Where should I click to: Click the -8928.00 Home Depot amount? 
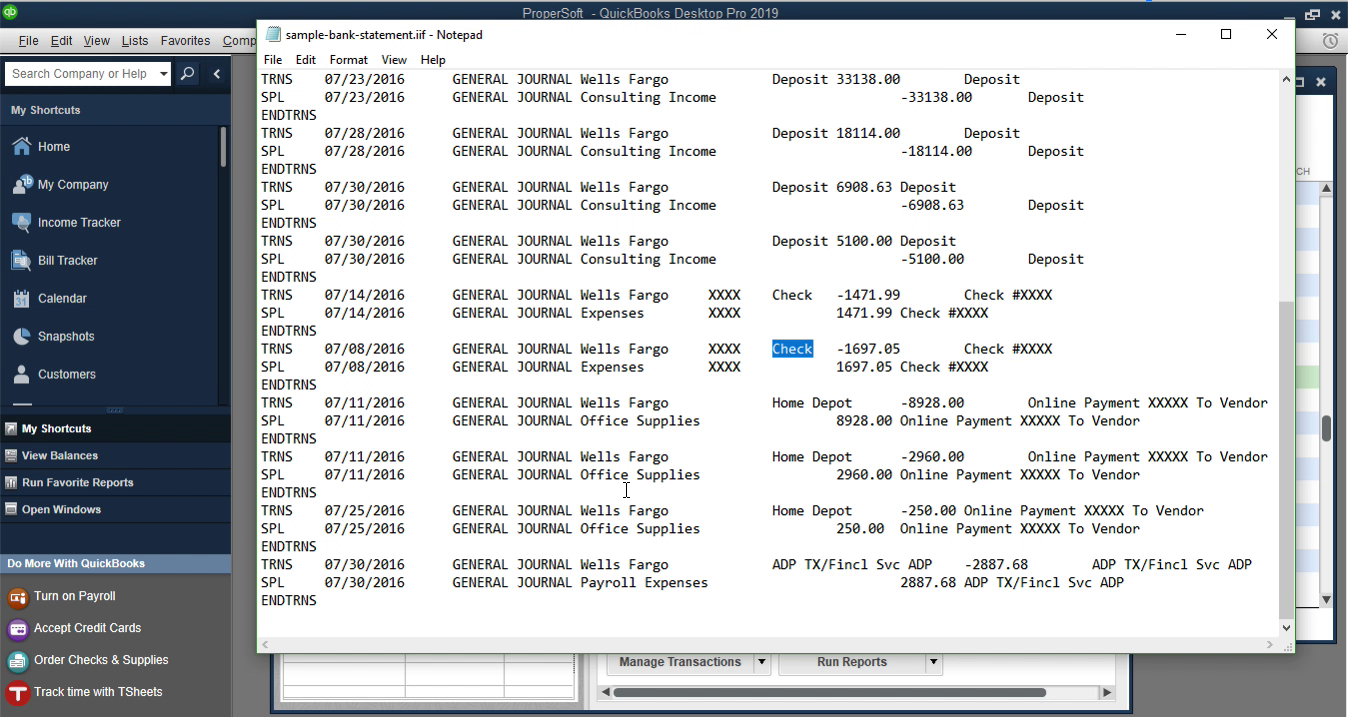932,403
